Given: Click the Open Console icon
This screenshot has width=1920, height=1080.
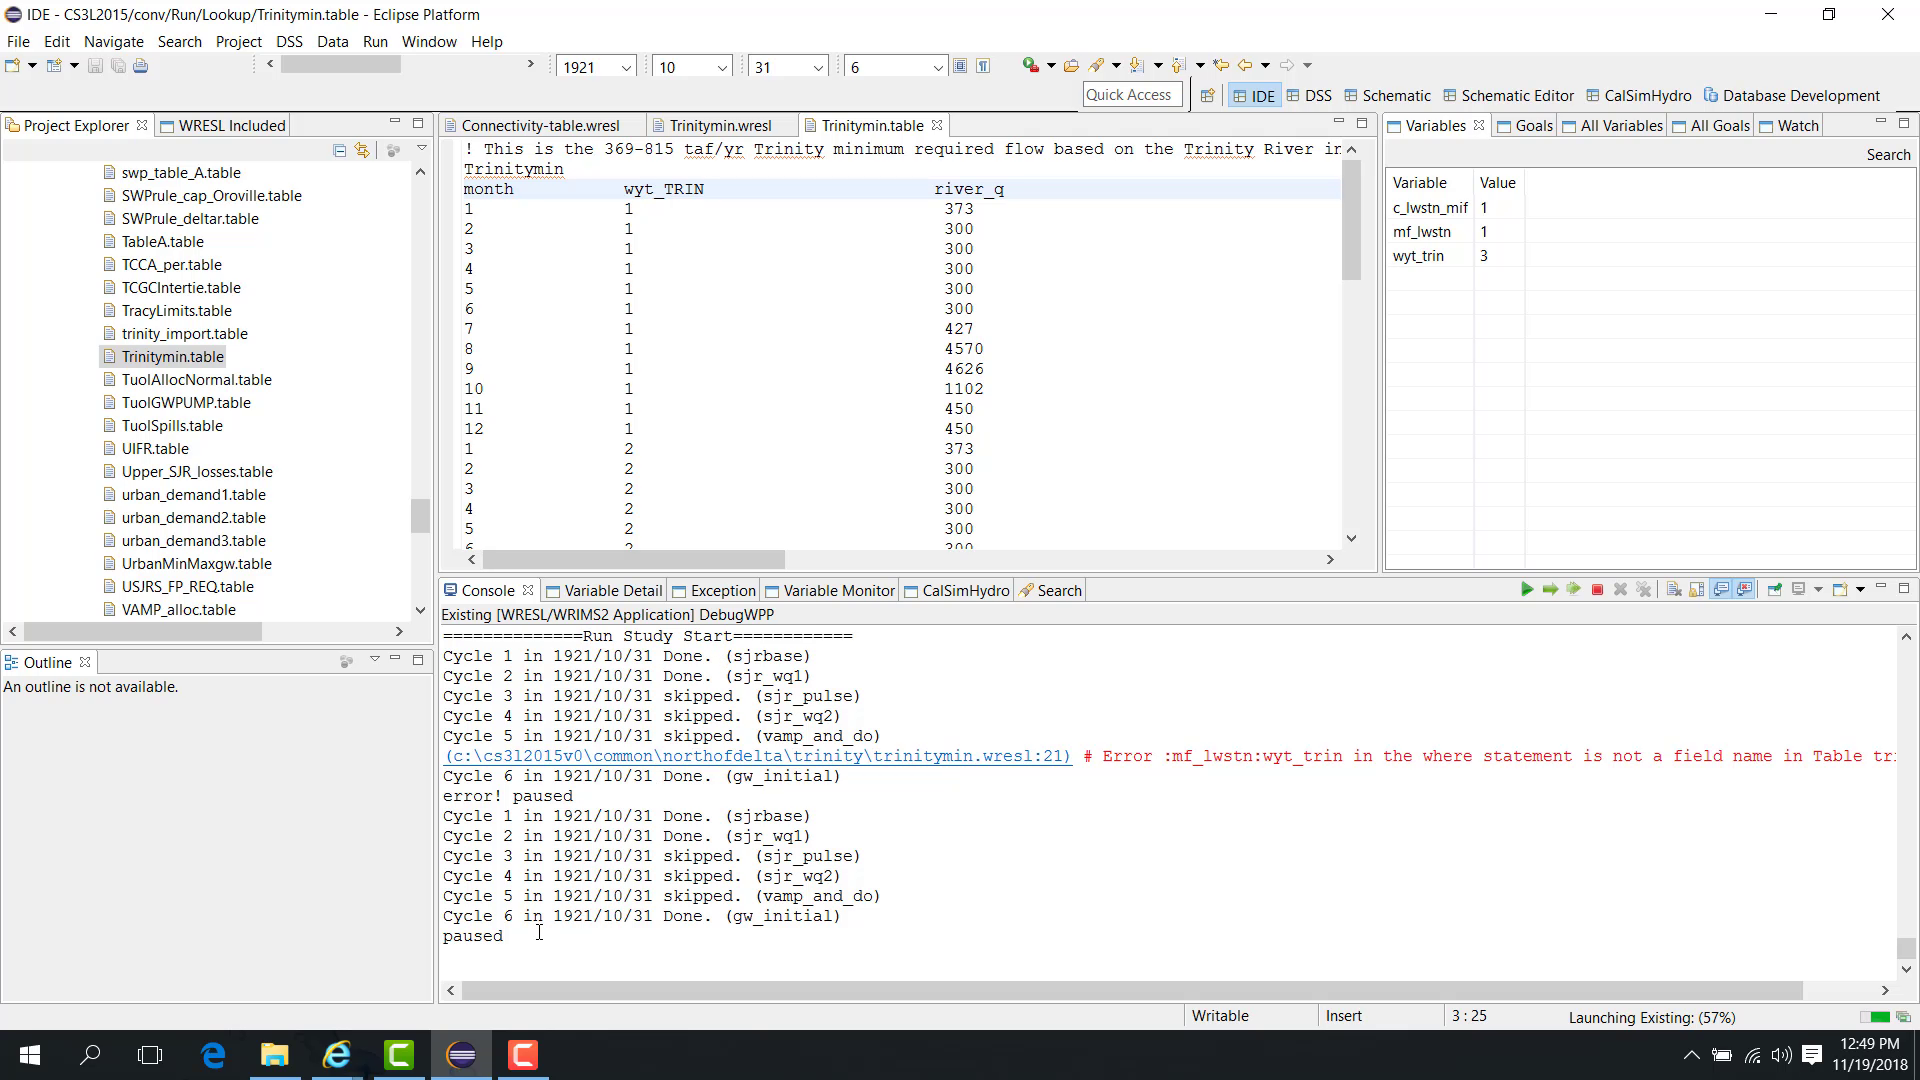Looking at the screenshot, I should coord(1840,590).
